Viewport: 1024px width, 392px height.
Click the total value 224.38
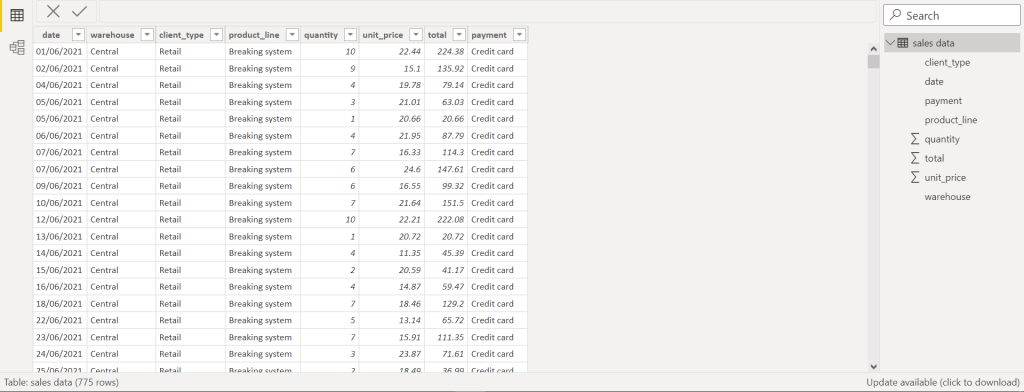click(x=445, y=52)
